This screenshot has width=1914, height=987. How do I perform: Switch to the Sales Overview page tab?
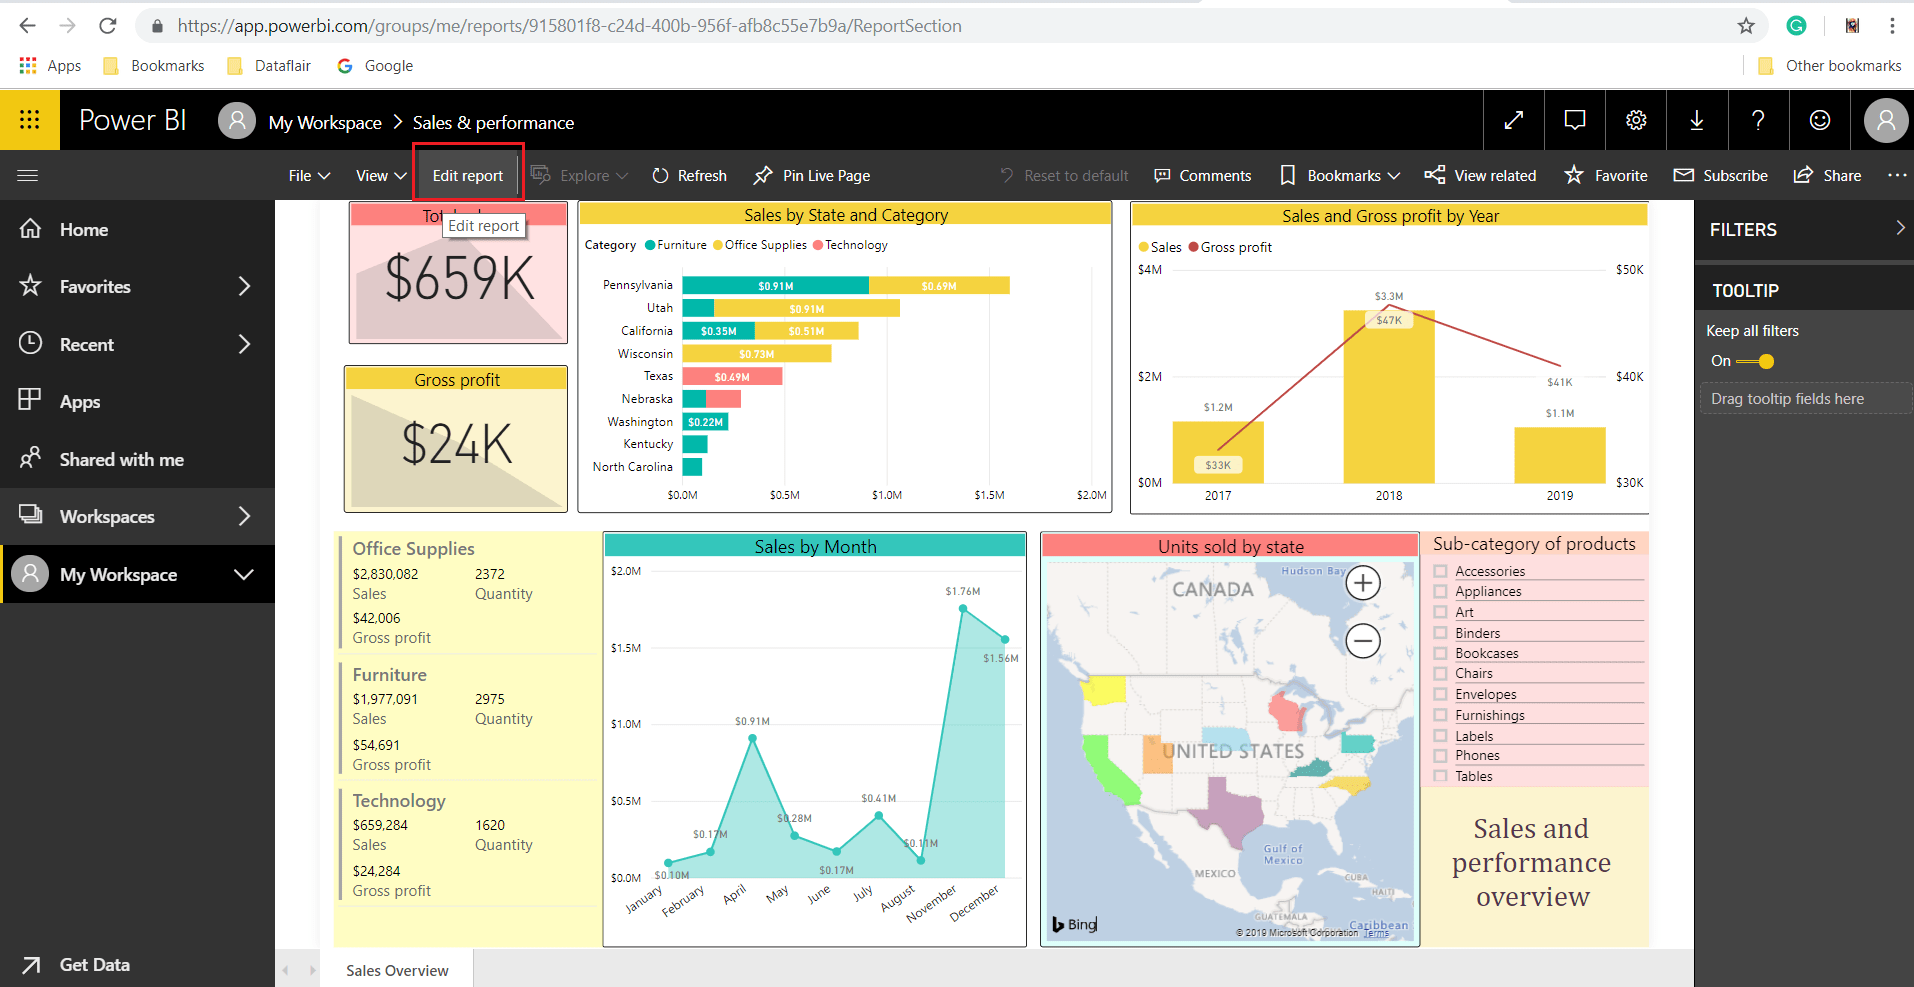coord(396,969)
